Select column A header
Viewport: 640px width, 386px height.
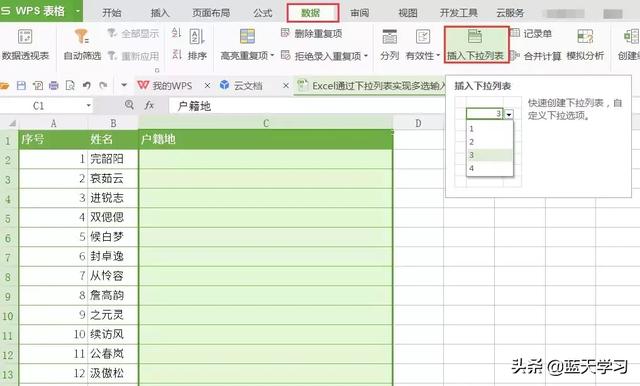(53, 123)
